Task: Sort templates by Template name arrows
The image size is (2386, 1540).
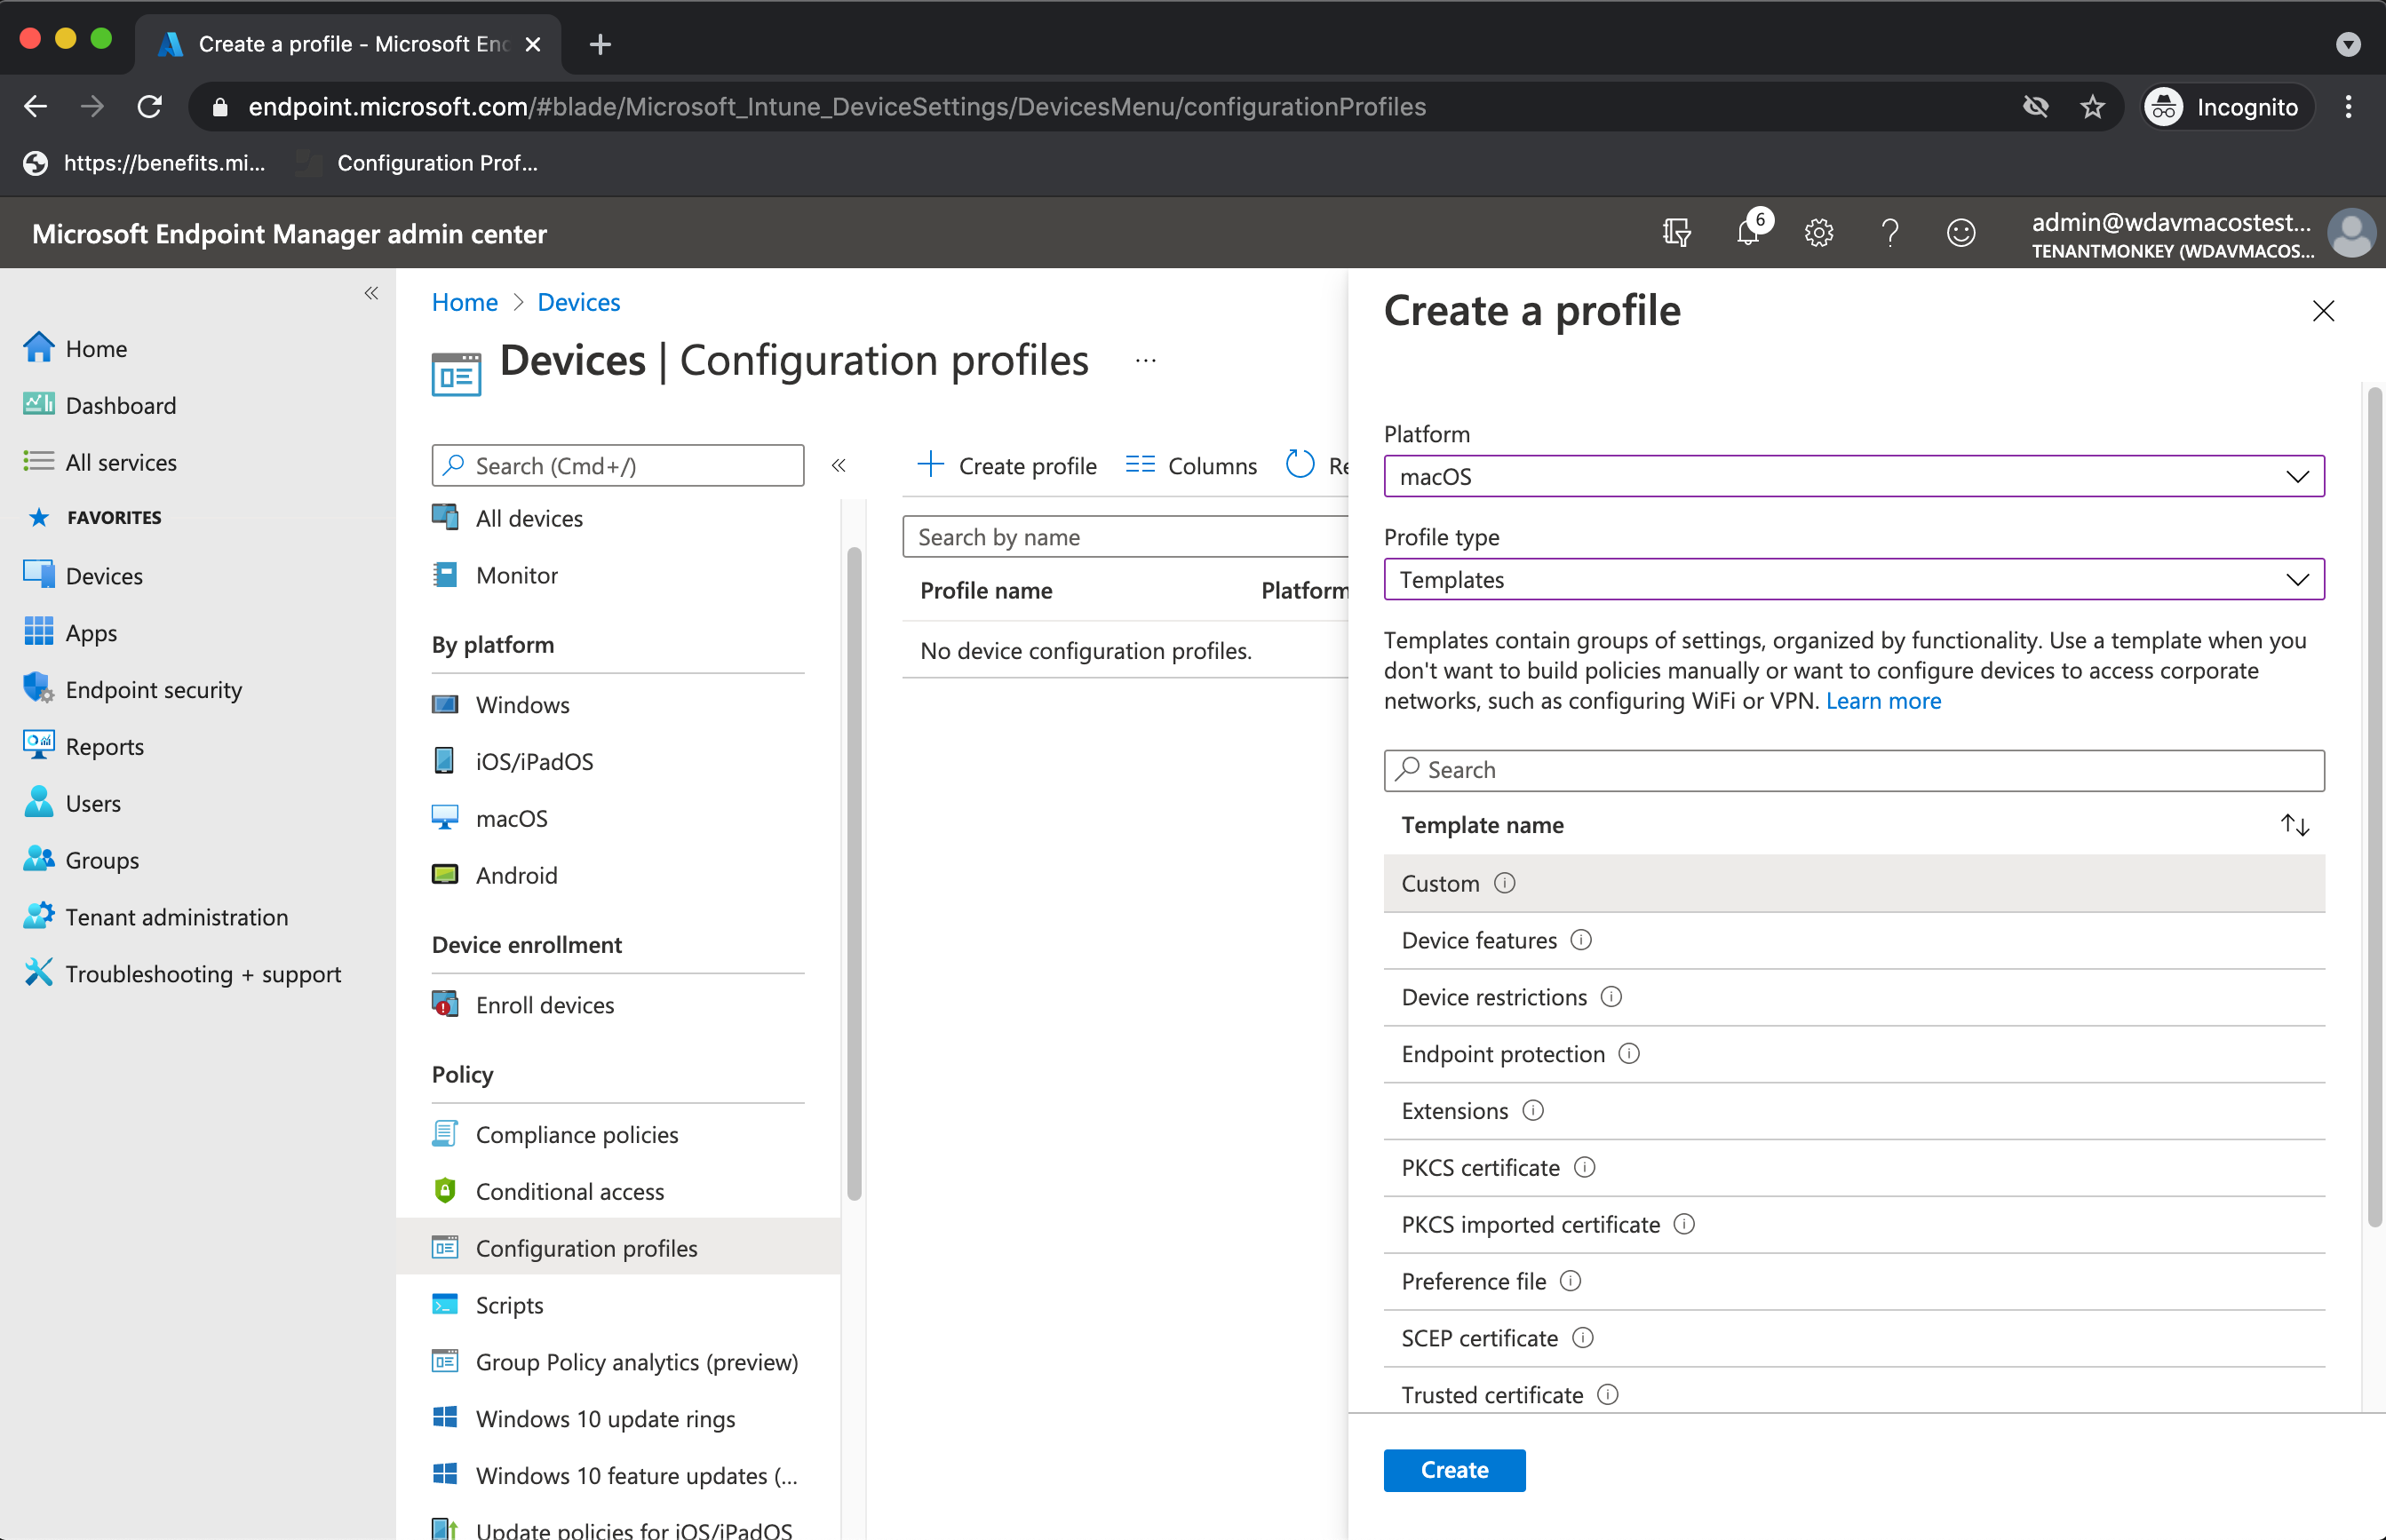Action: coord(2295,825)
